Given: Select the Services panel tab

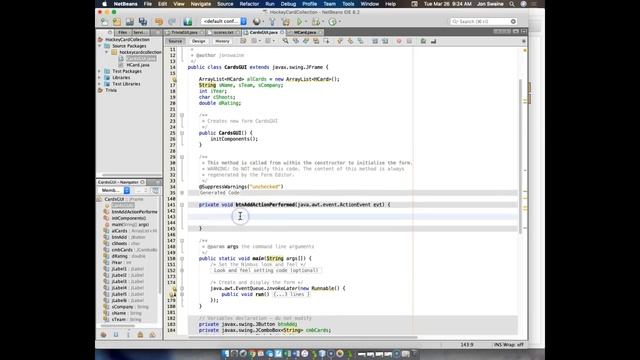Looking at the screenshot, I should coord(139,32).
